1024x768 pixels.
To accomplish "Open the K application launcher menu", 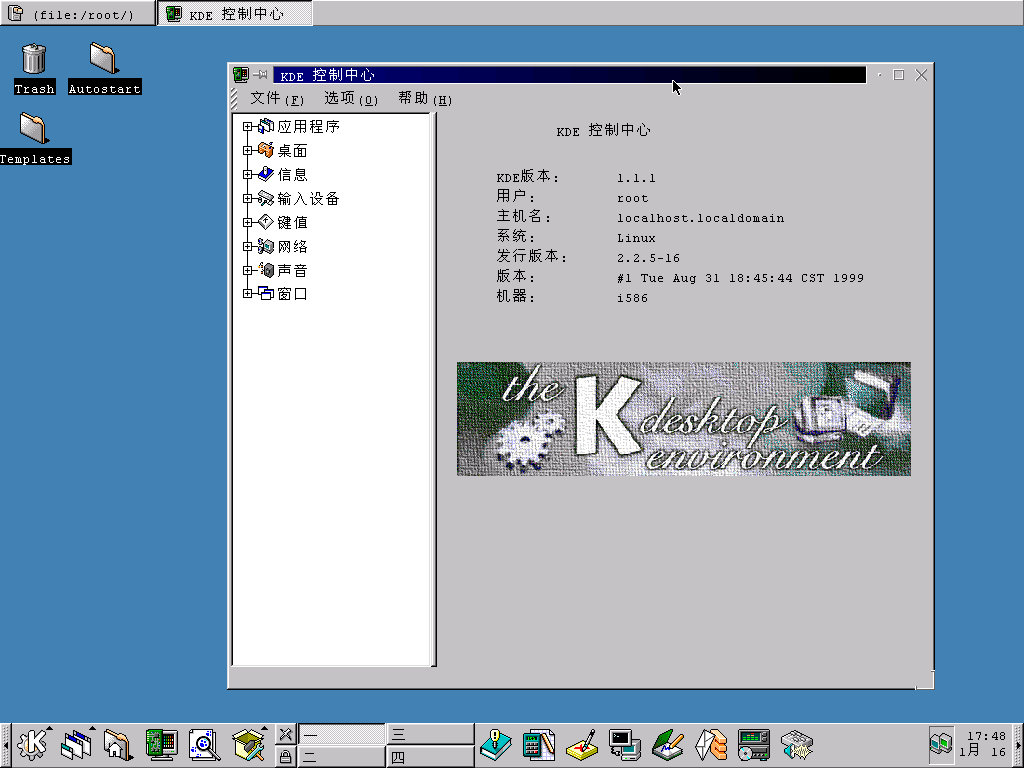I will (x=32, y=744).
